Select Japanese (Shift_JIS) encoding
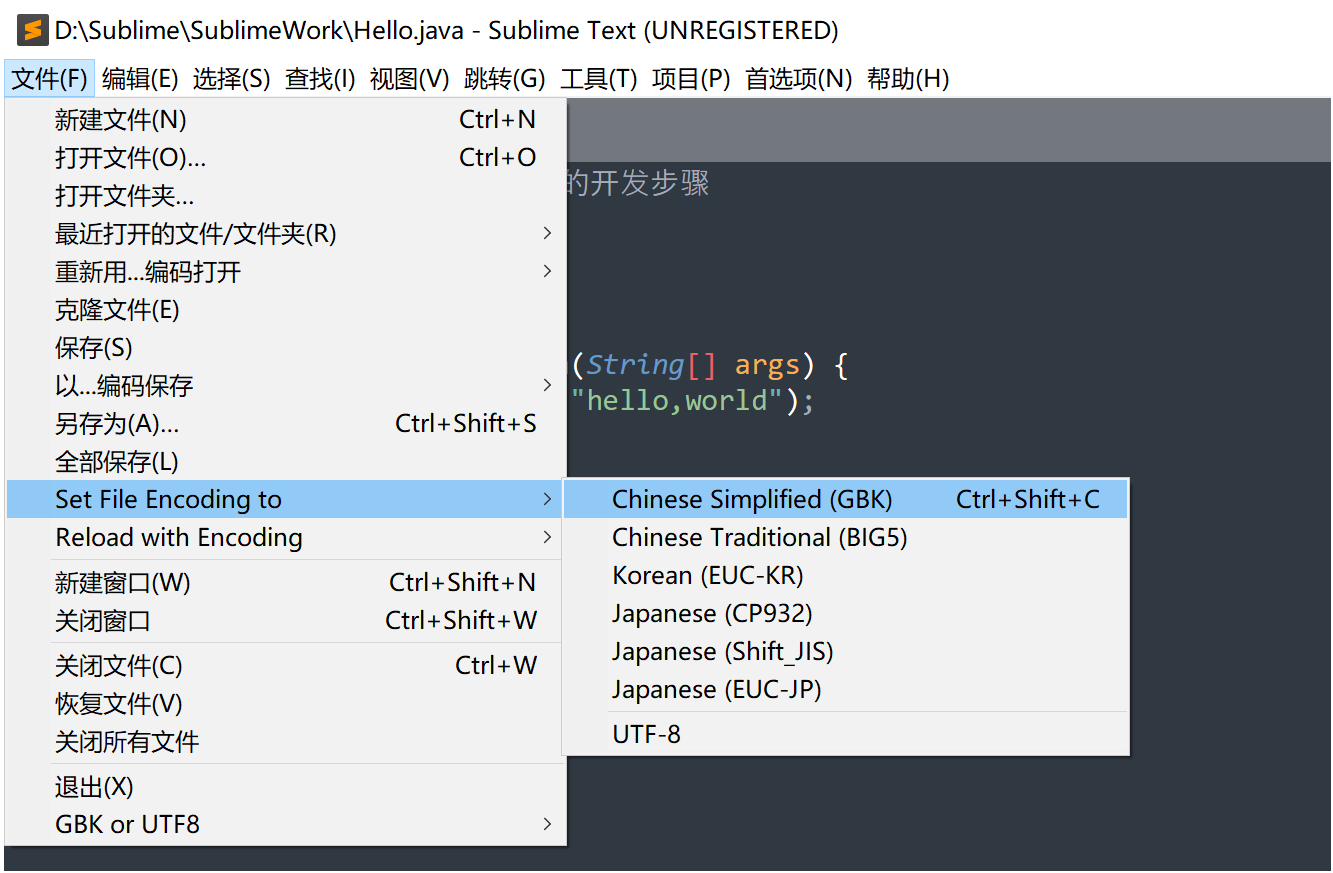The height and width of the screenshot is (873, 1333). (x=846, y=651)
